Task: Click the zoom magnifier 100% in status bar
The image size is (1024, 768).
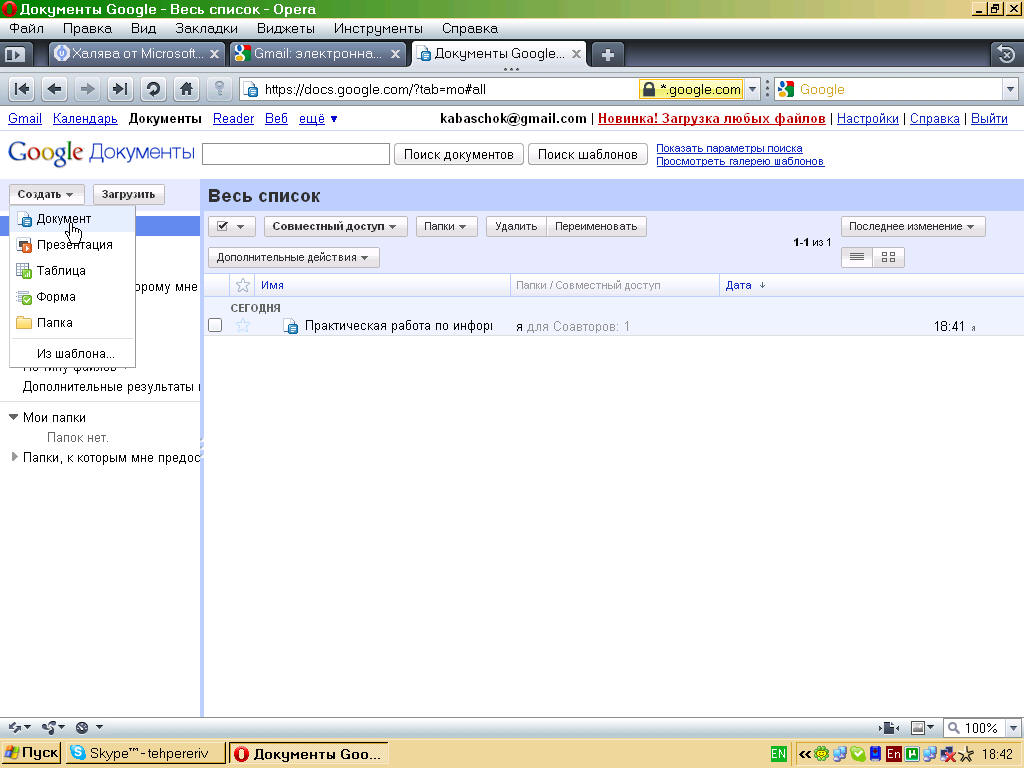Action: (x=953, y=728)
